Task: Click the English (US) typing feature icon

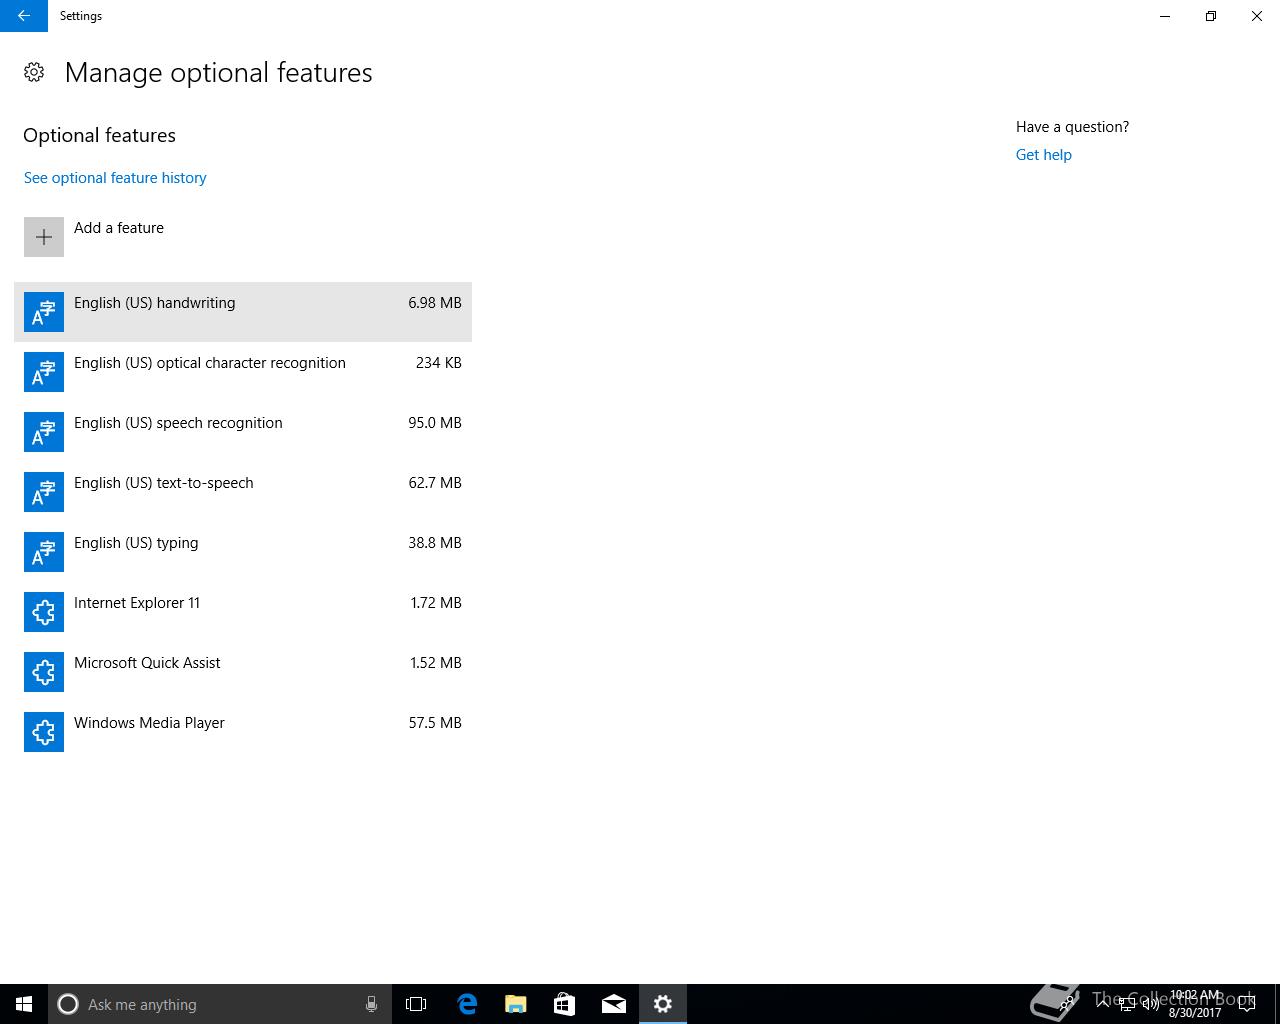Action: pyautogui.click(x=44, y=552)
